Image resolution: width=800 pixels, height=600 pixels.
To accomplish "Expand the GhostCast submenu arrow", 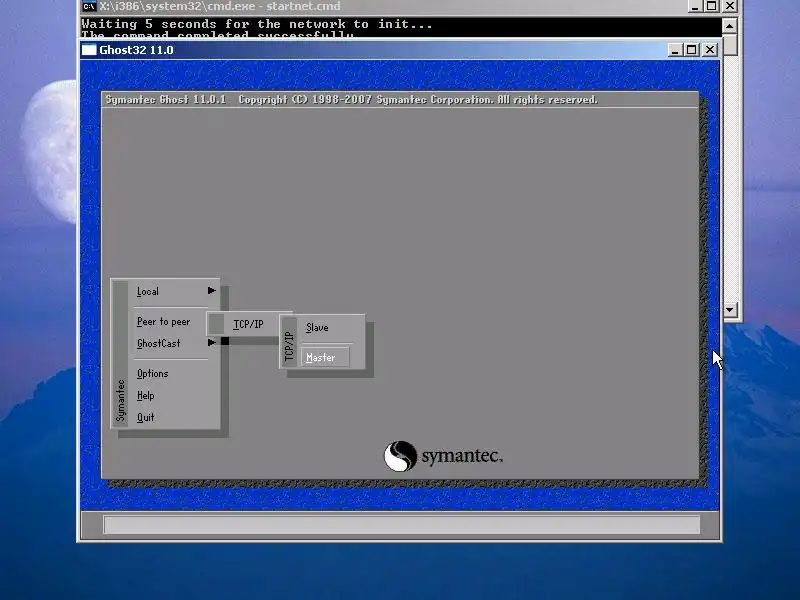I will point(211,343).
